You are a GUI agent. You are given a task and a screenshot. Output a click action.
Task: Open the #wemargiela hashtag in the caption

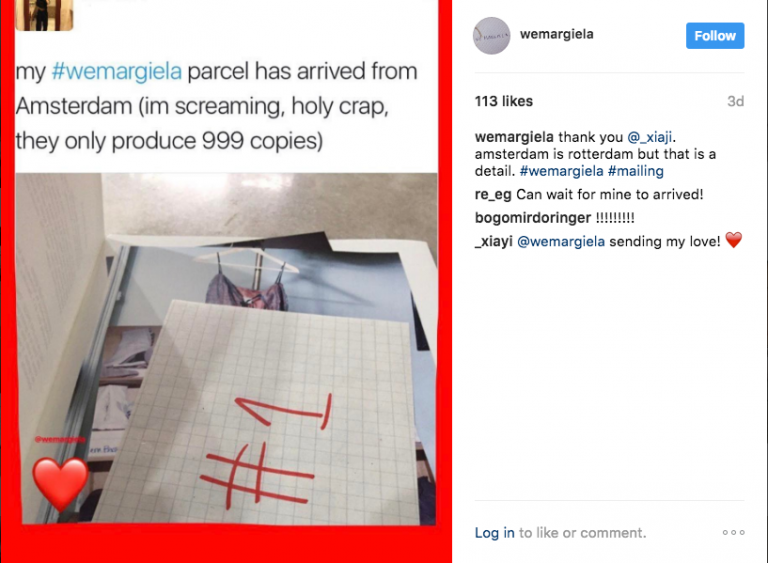[x=561, y=171]
